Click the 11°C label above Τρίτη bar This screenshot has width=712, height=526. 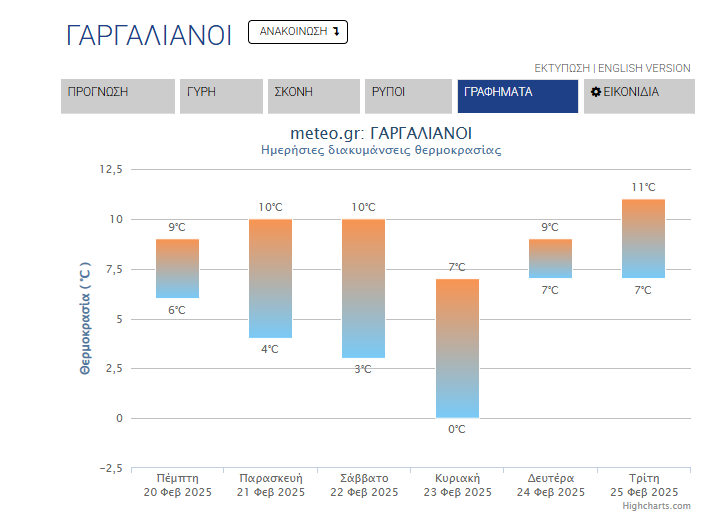point(643,187)
